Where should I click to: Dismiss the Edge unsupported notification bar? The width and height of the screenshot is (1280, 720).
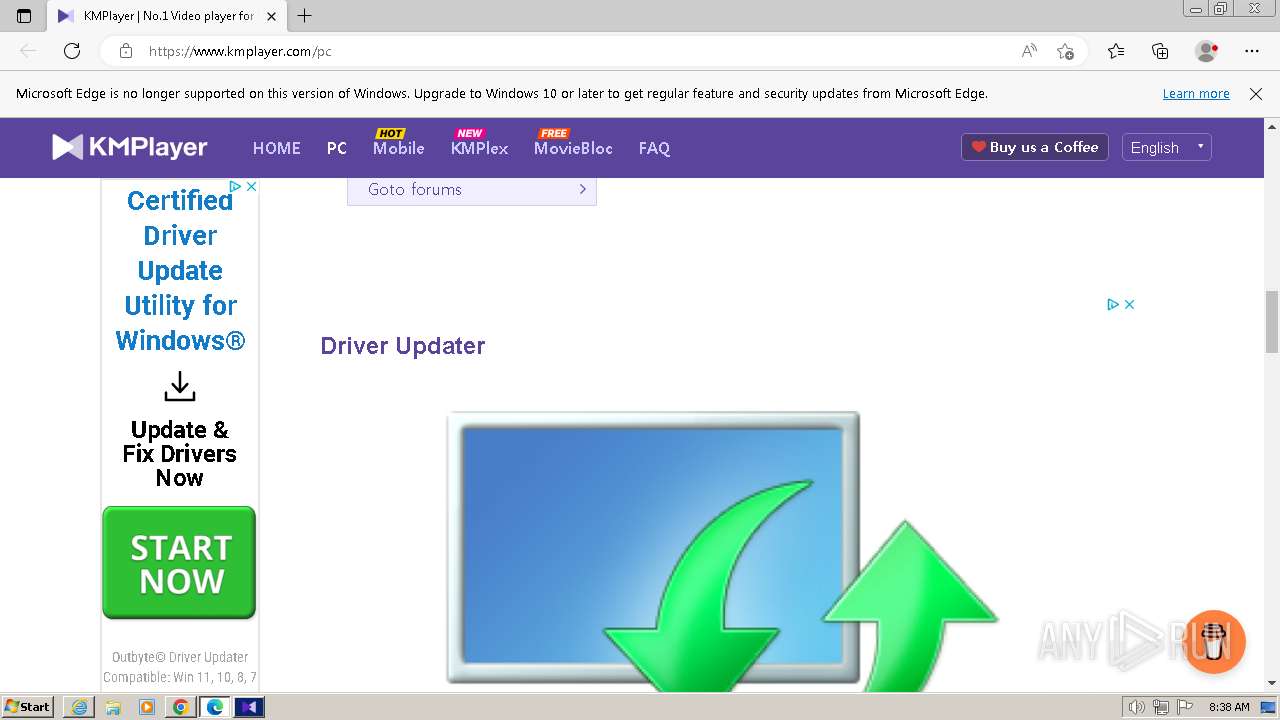[x=1256, y=94]
